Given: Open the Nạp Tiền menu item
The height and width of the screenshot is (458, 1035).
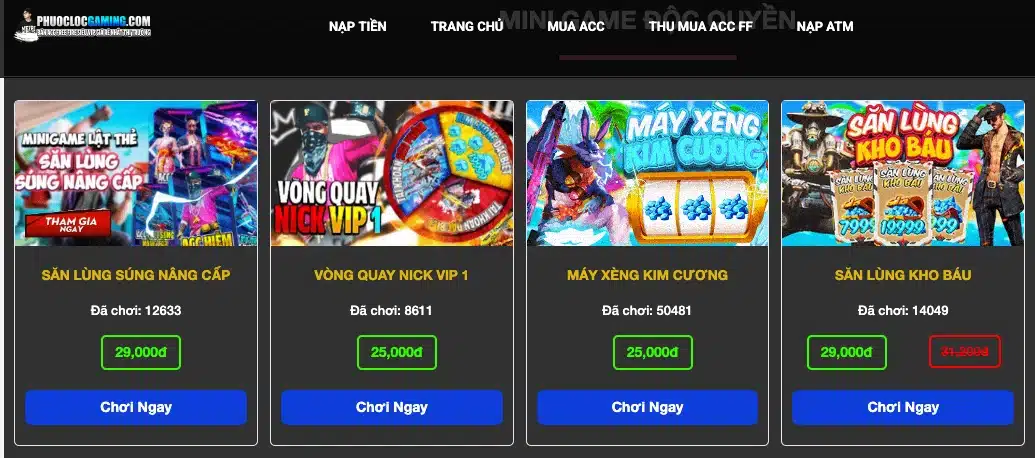Looking at the screenshot, I should coord(358,26).
